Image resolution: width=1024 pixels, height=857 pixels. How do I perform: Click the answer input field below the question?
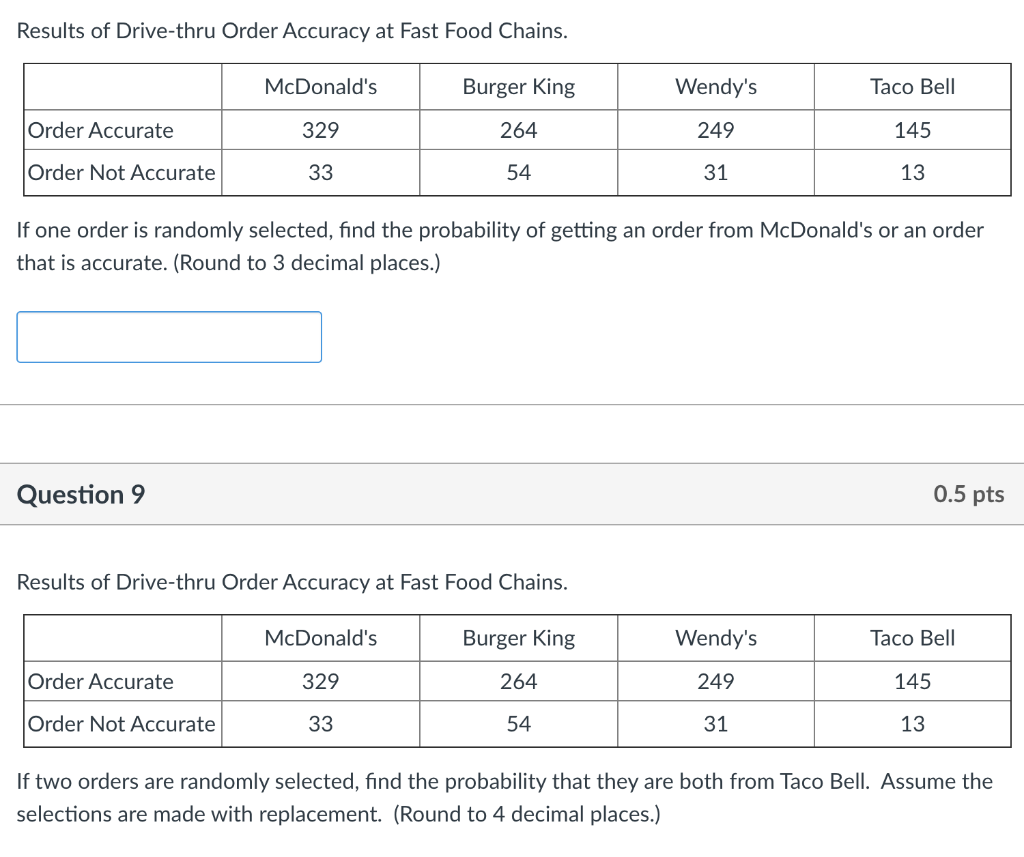coord(168,337)
